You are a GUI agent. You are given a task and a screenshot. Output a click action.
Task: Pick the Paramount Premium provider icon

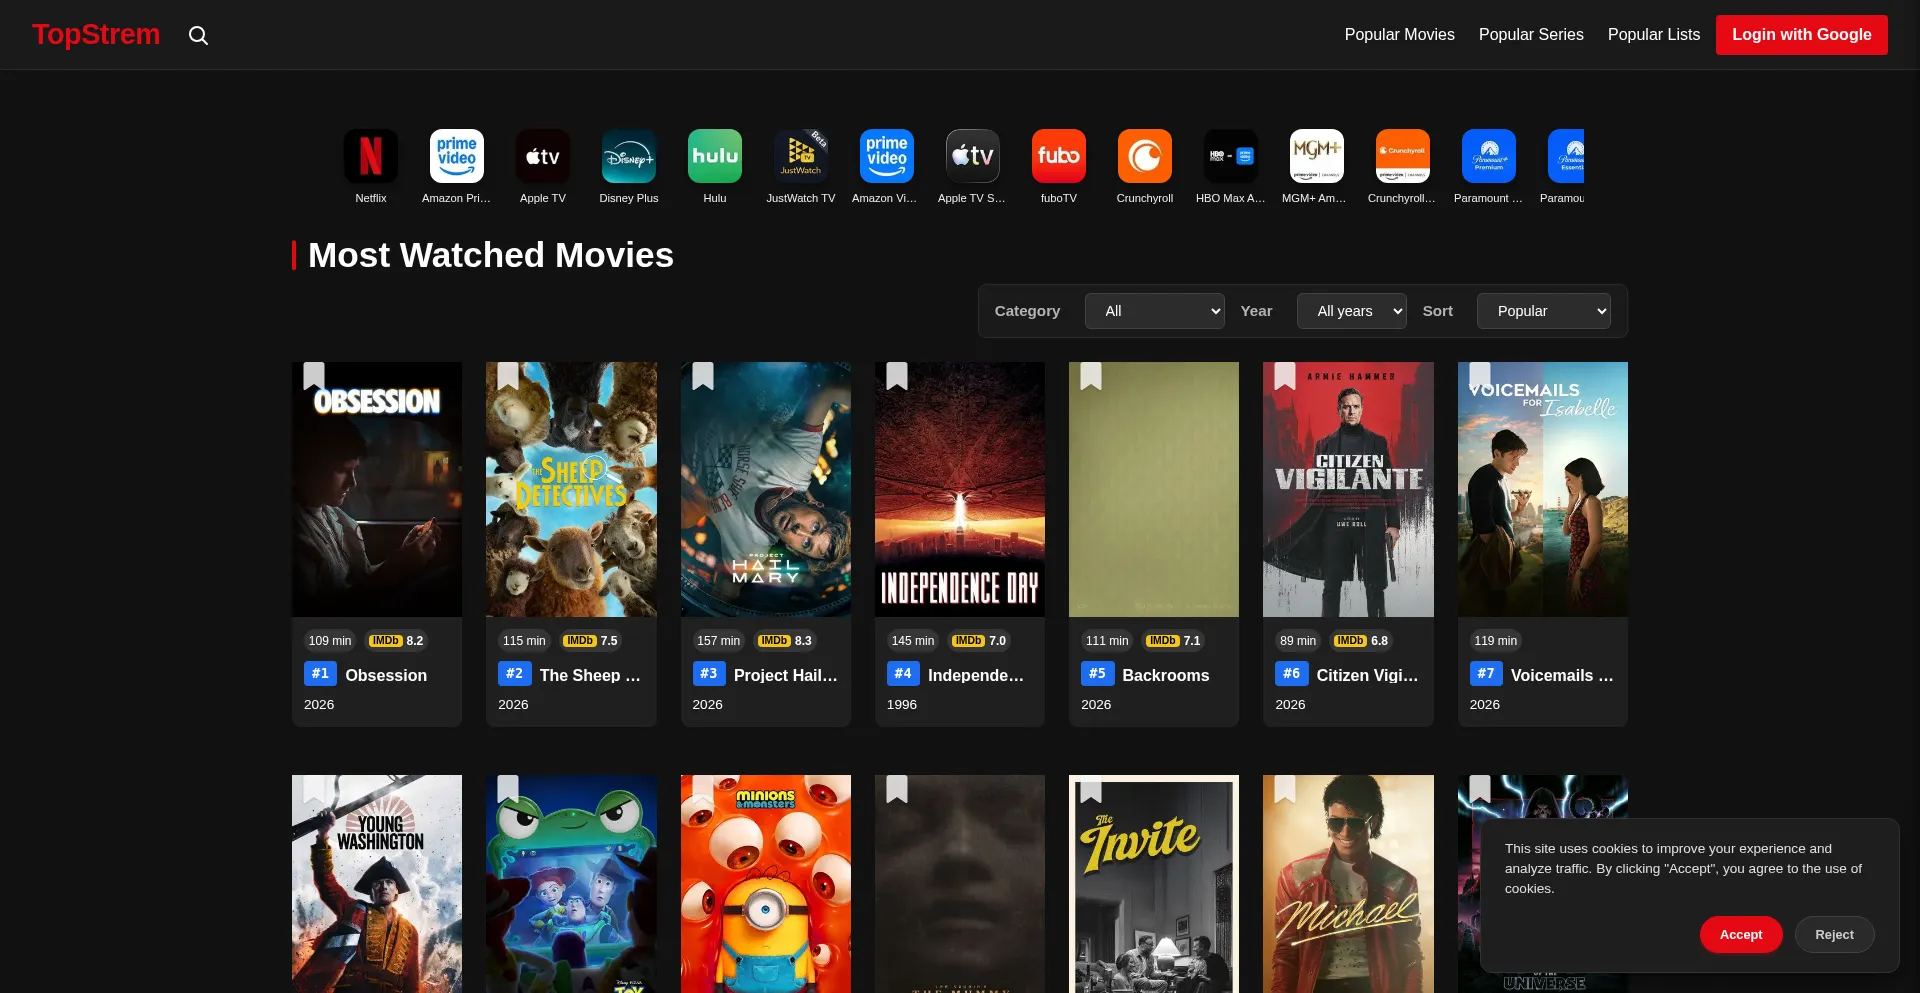coord(1489,156)
